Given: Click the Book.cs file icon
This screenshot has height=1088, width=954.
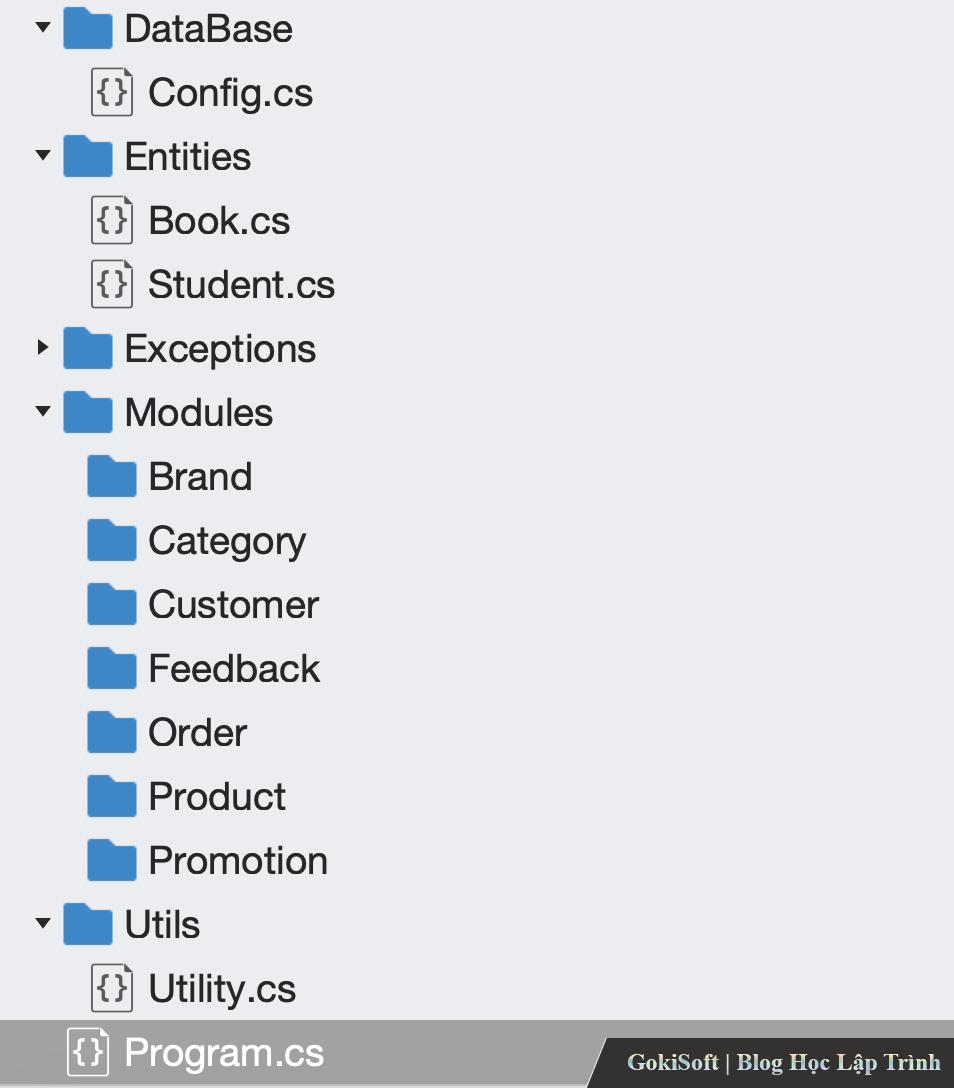Looking at the screenshot, I should click(x=112, y=220).
